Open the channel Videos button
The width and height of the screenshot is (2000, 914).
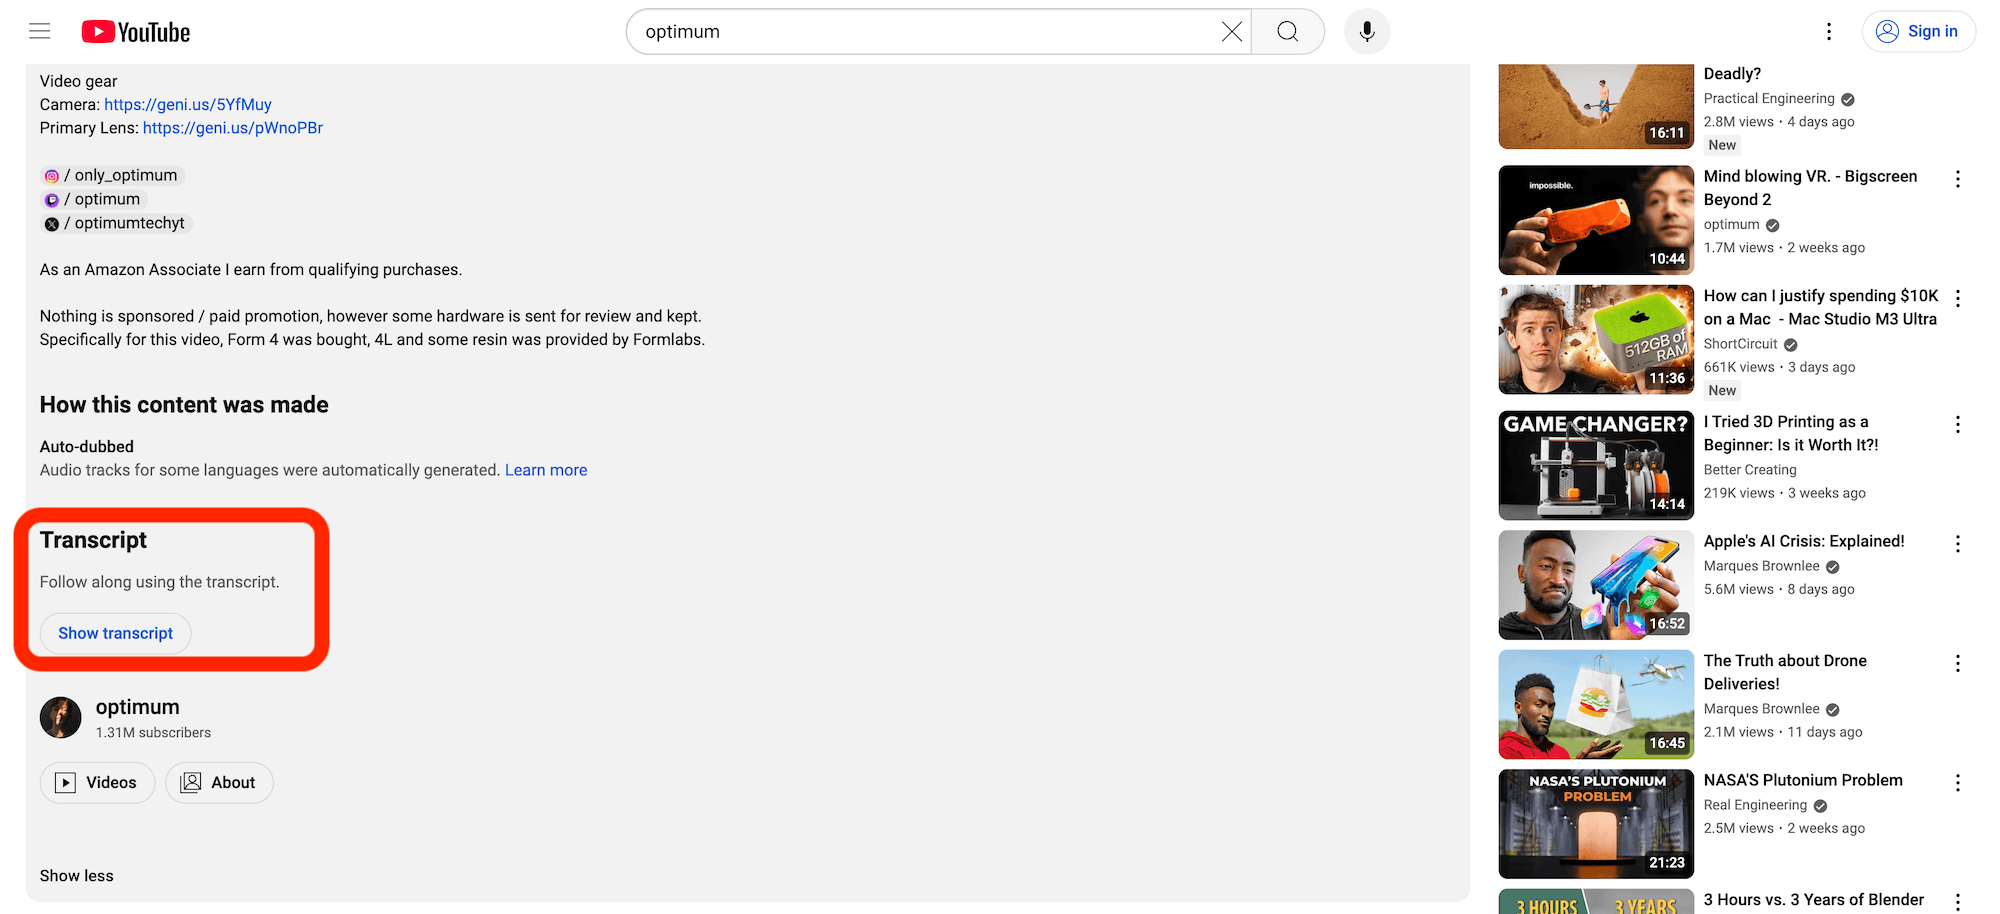click(x=97, y=782)
